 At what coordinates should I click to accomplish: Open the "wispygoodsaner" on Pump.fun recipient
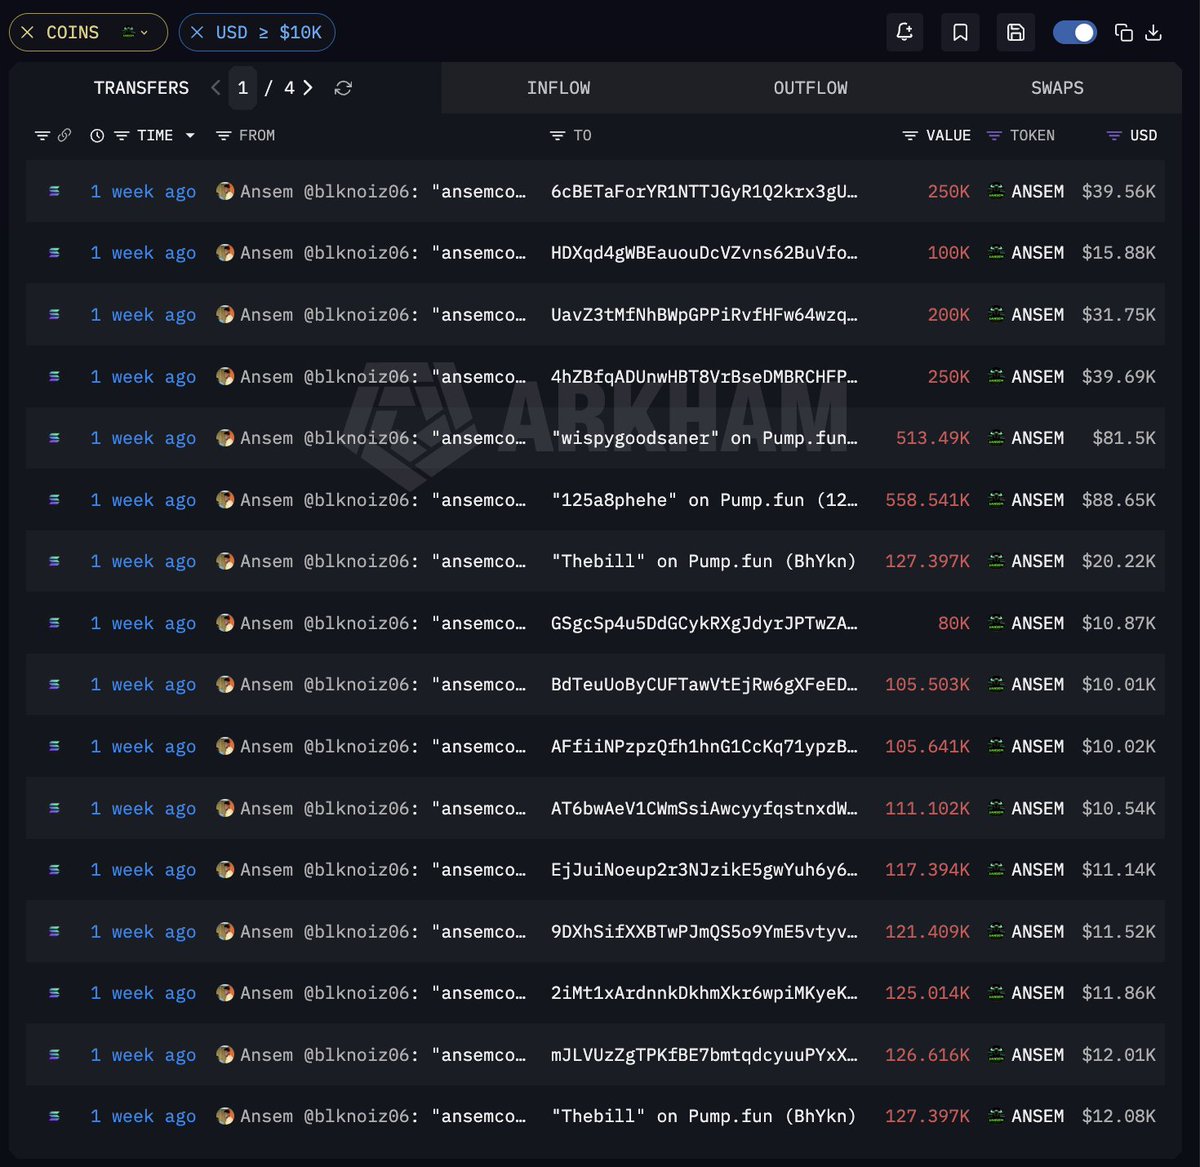click(704, 438)
